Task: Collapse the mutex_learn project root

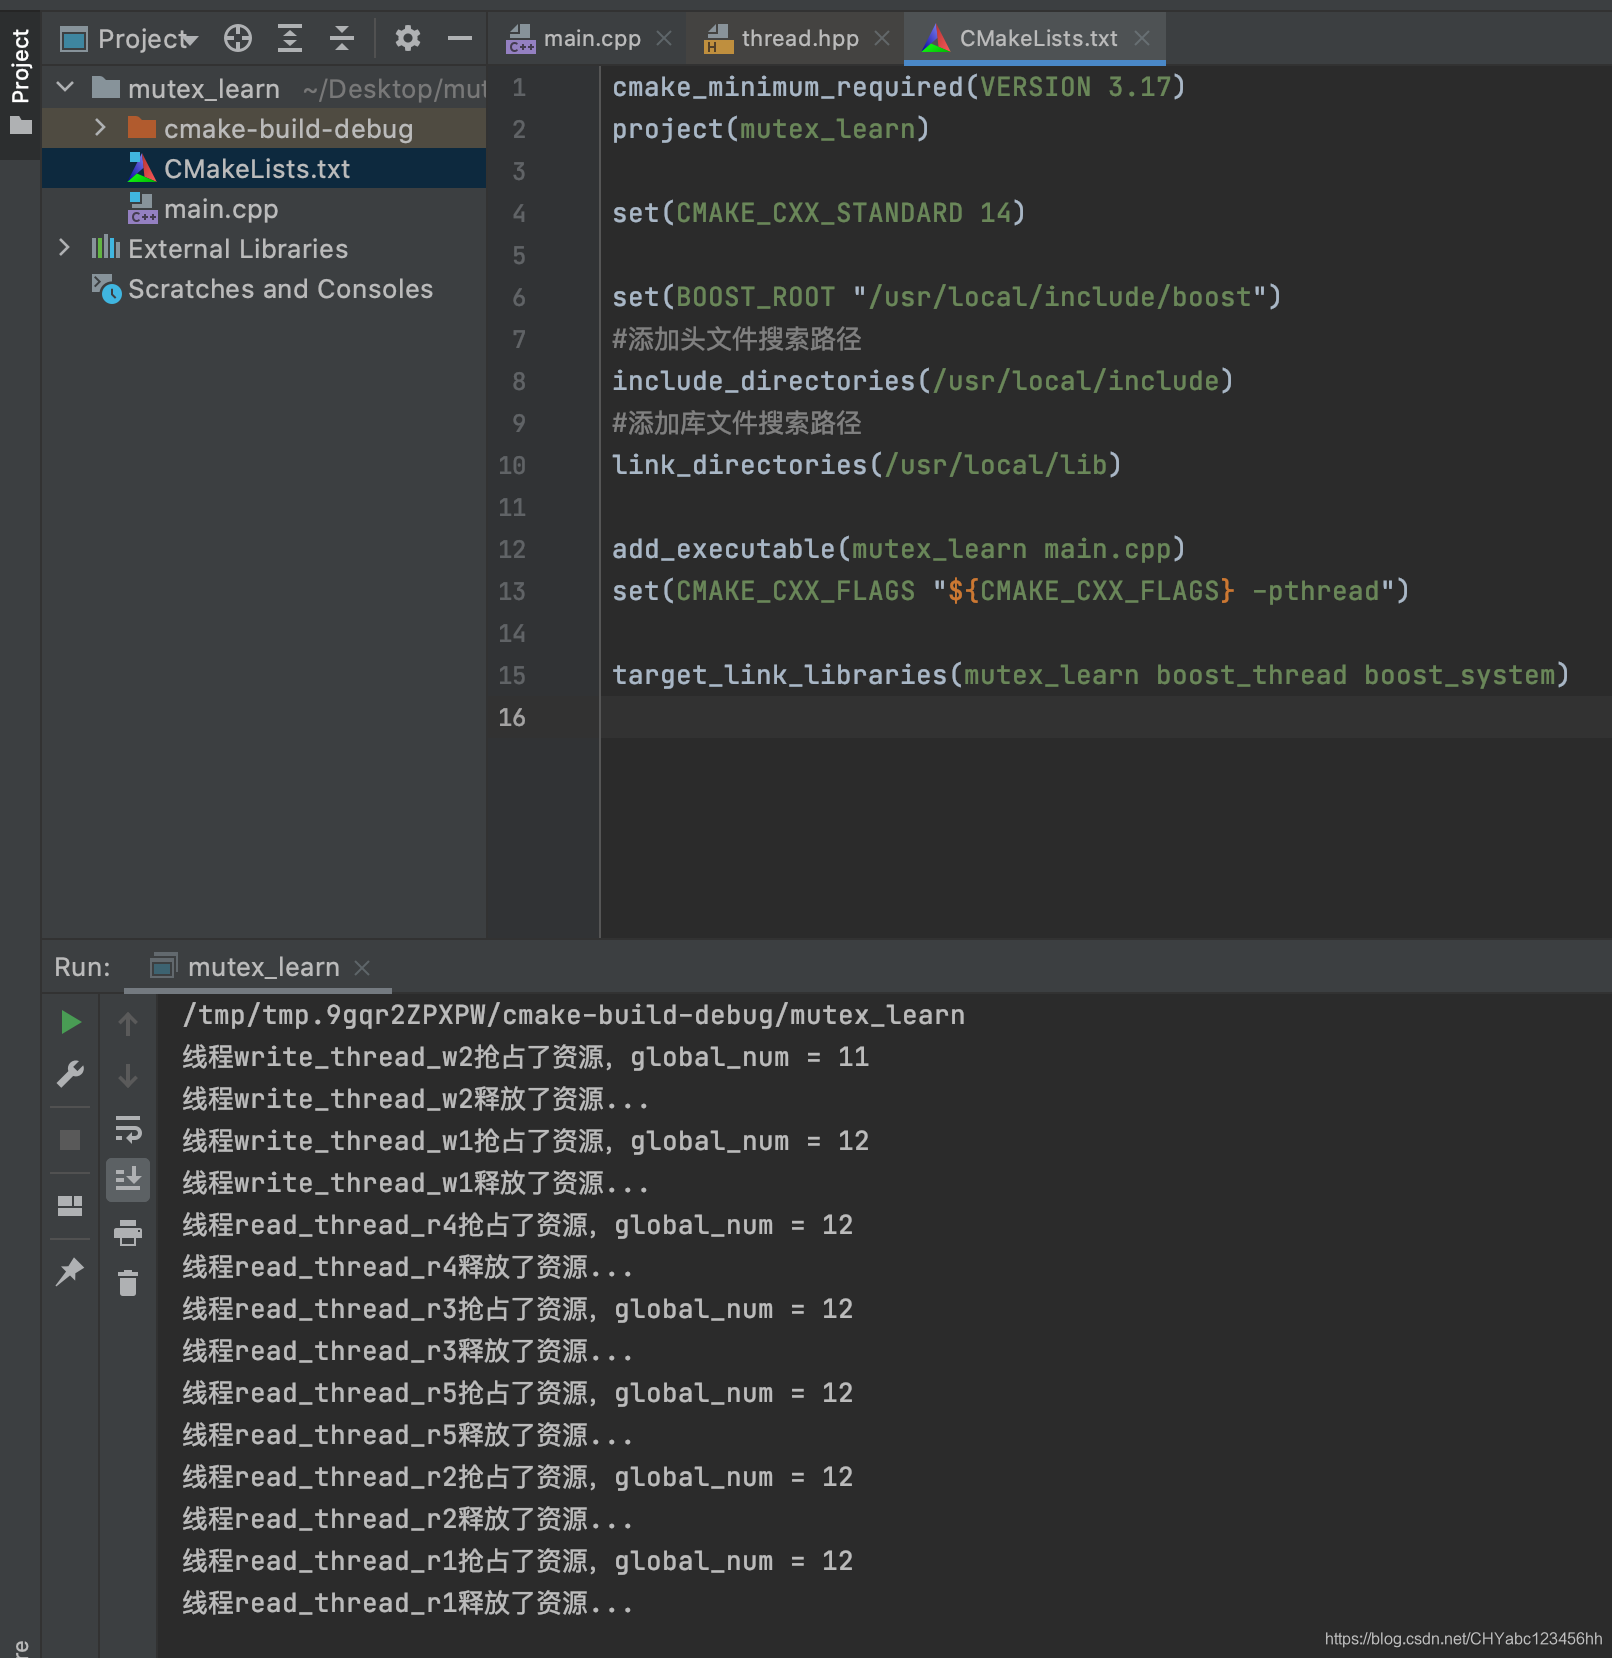Action: (66, 88)
